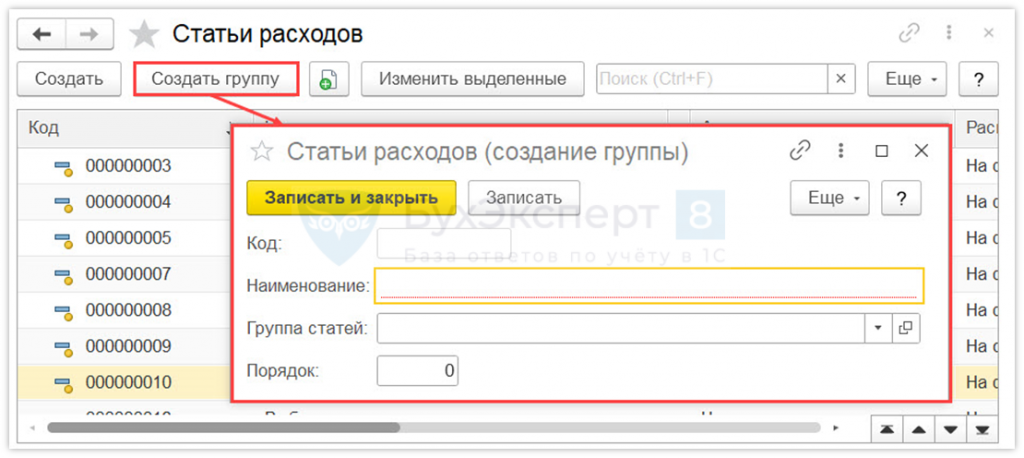Get link icon in group creation dialog

tap(799, 151)
